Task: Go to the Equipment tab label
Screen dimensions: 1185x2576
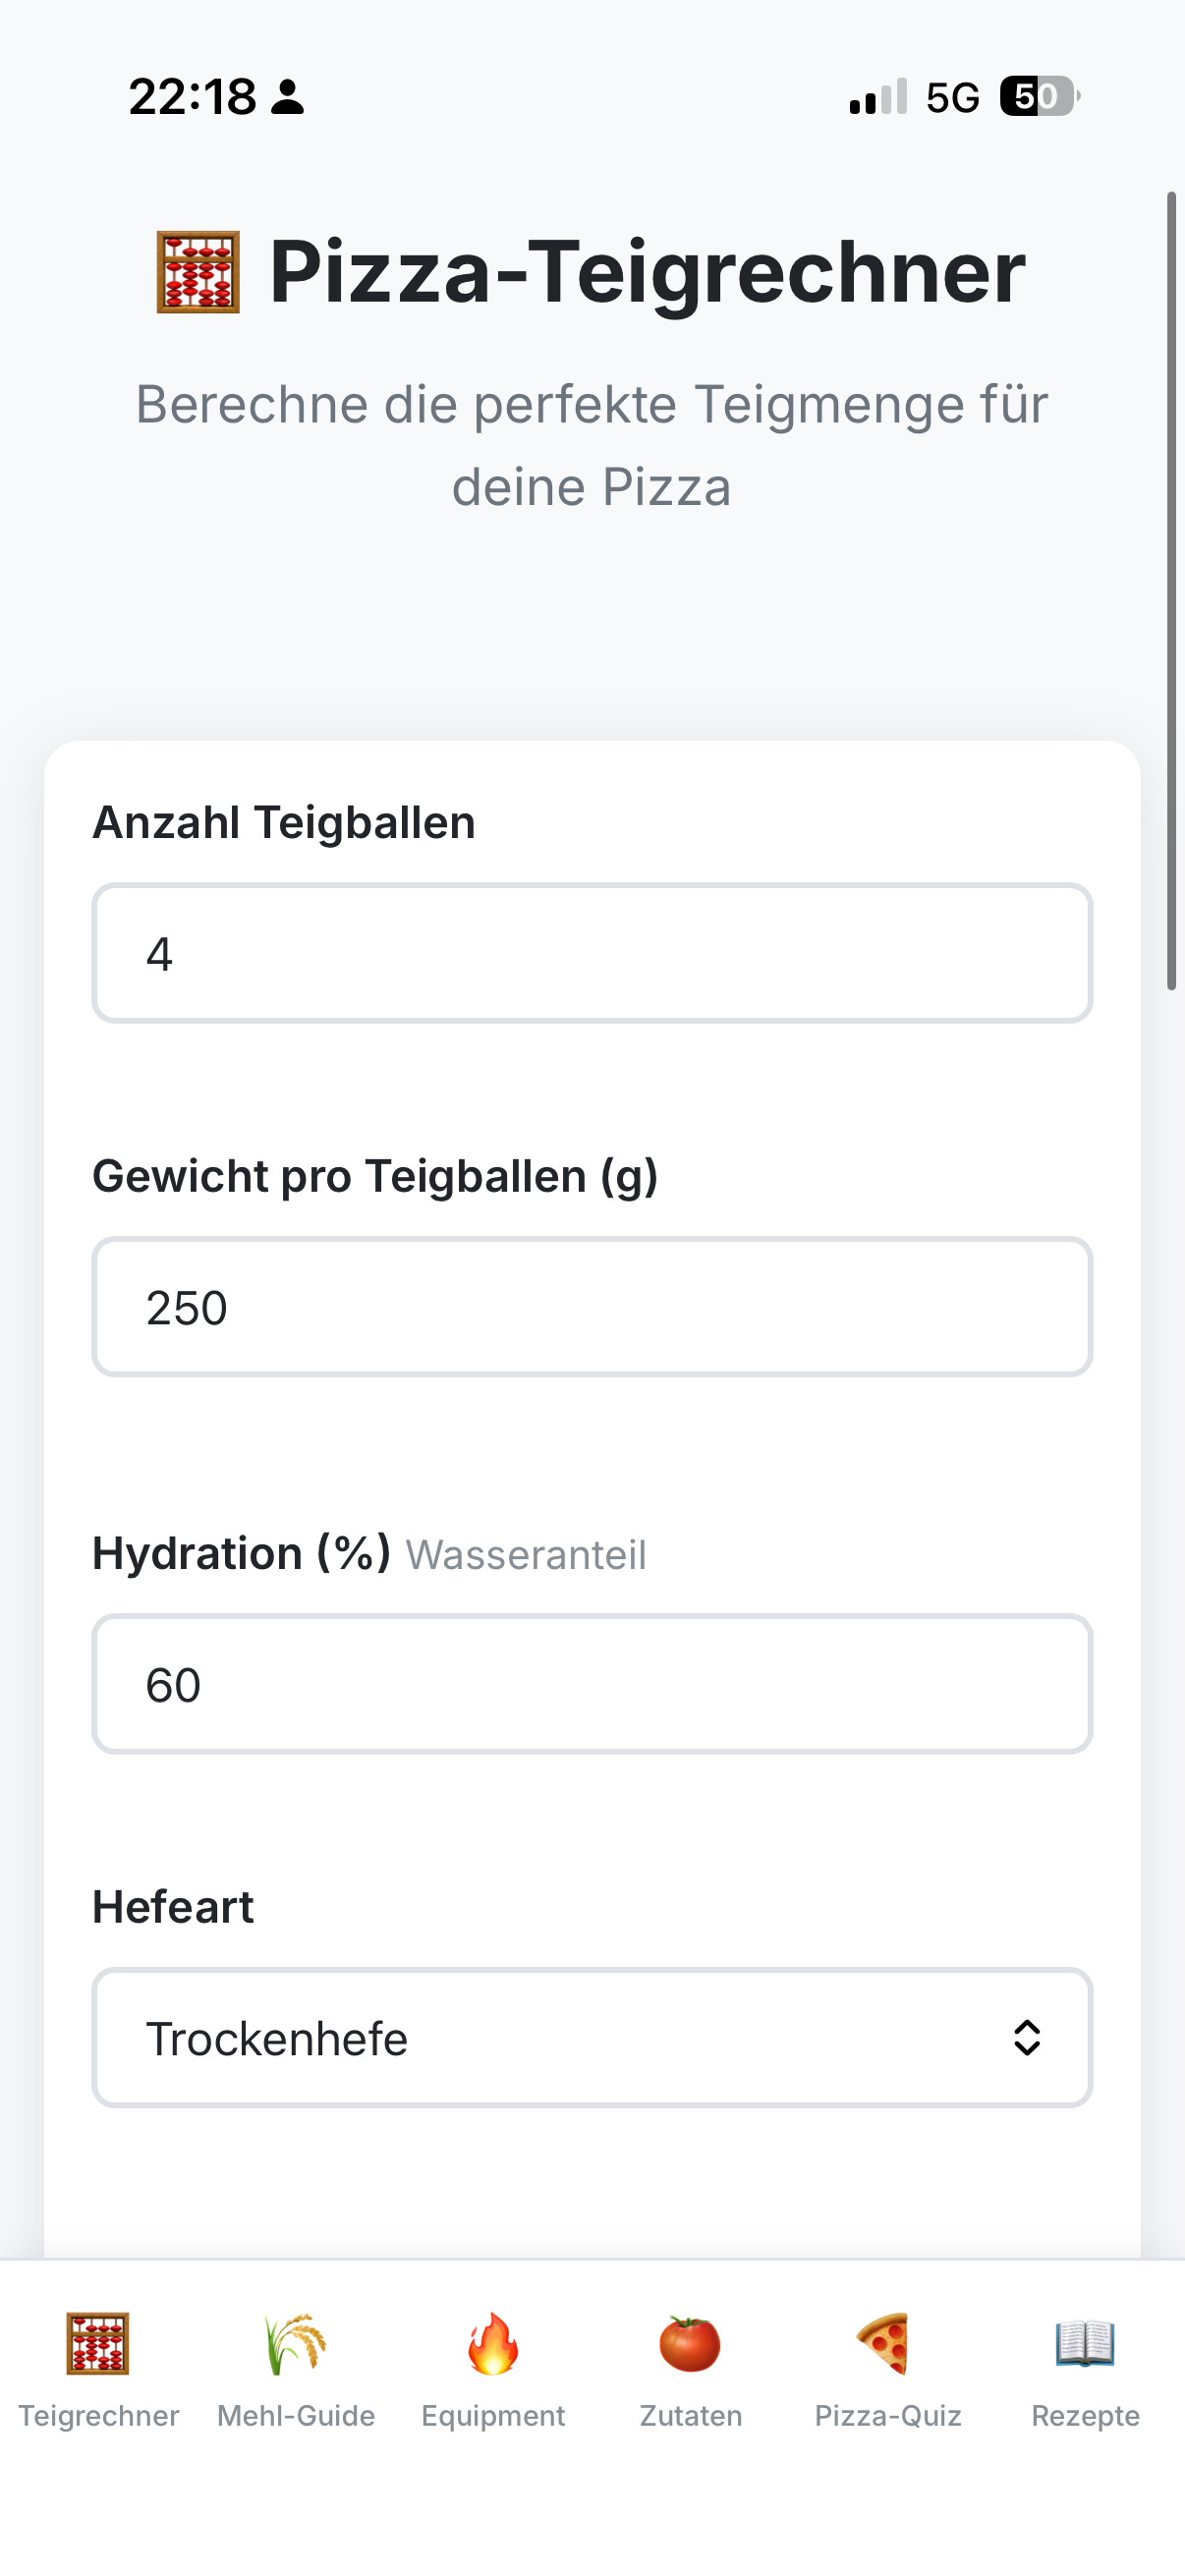Action: [x=492, y=2416]
